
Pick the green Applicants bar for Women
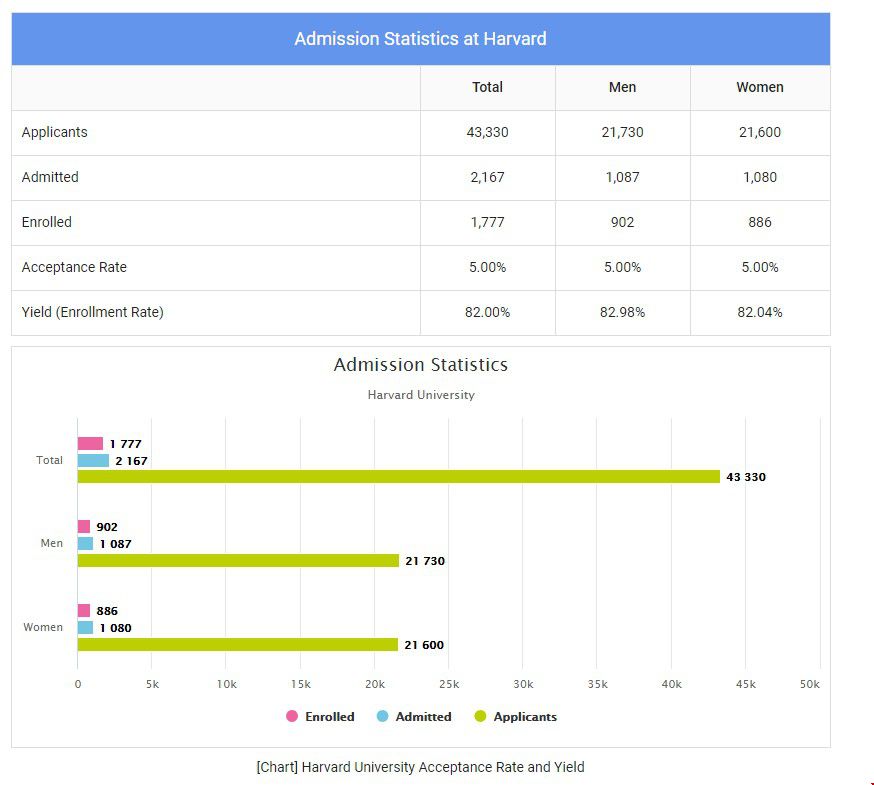[237, 645]
